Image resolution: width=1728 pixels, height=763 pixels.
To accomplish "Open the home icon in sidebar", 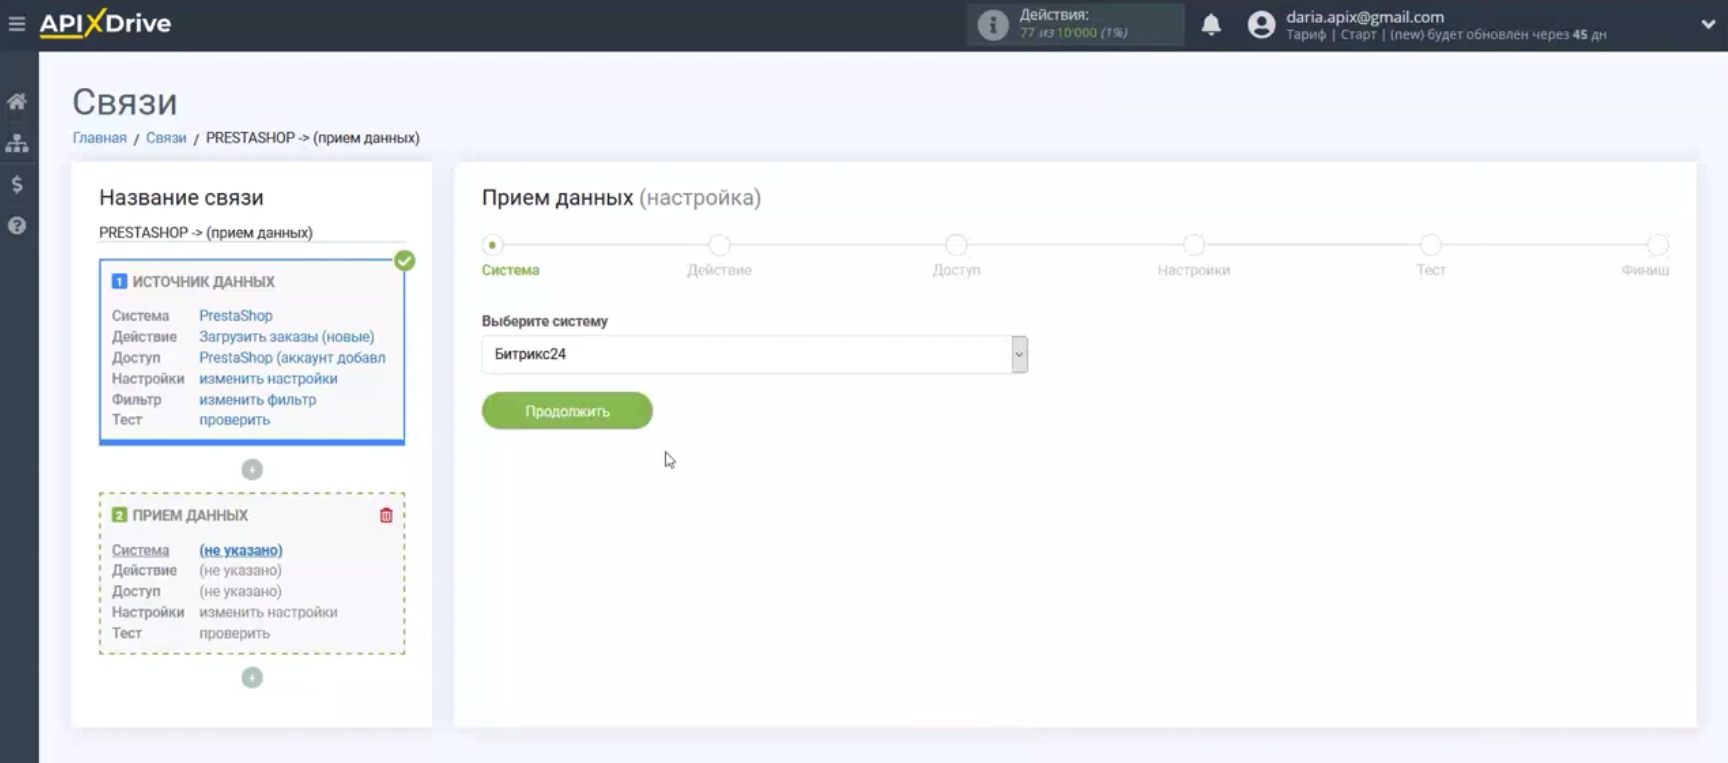I will click(17, 101).
